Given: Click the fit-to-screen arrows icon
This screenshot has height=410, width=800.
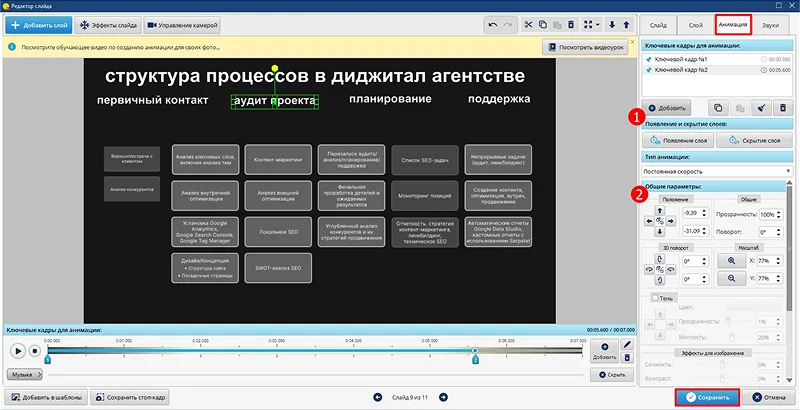Looking at the screenshot, I should tap(588, 25).
